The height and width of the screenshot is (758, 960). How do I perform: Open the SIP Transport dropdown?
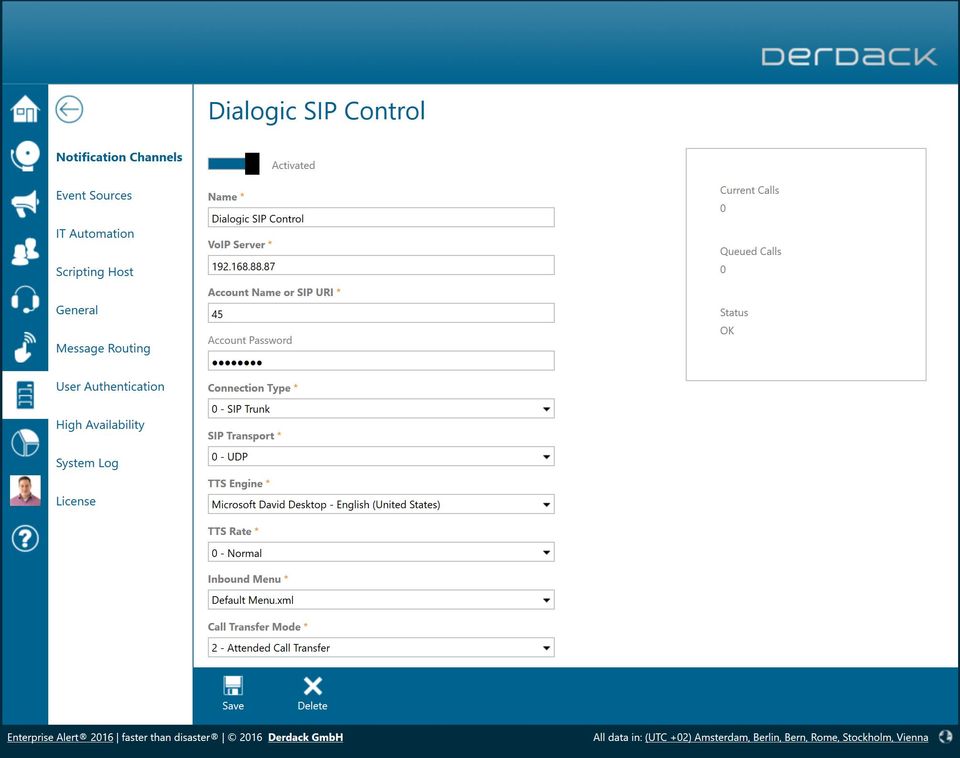(381, 456)
